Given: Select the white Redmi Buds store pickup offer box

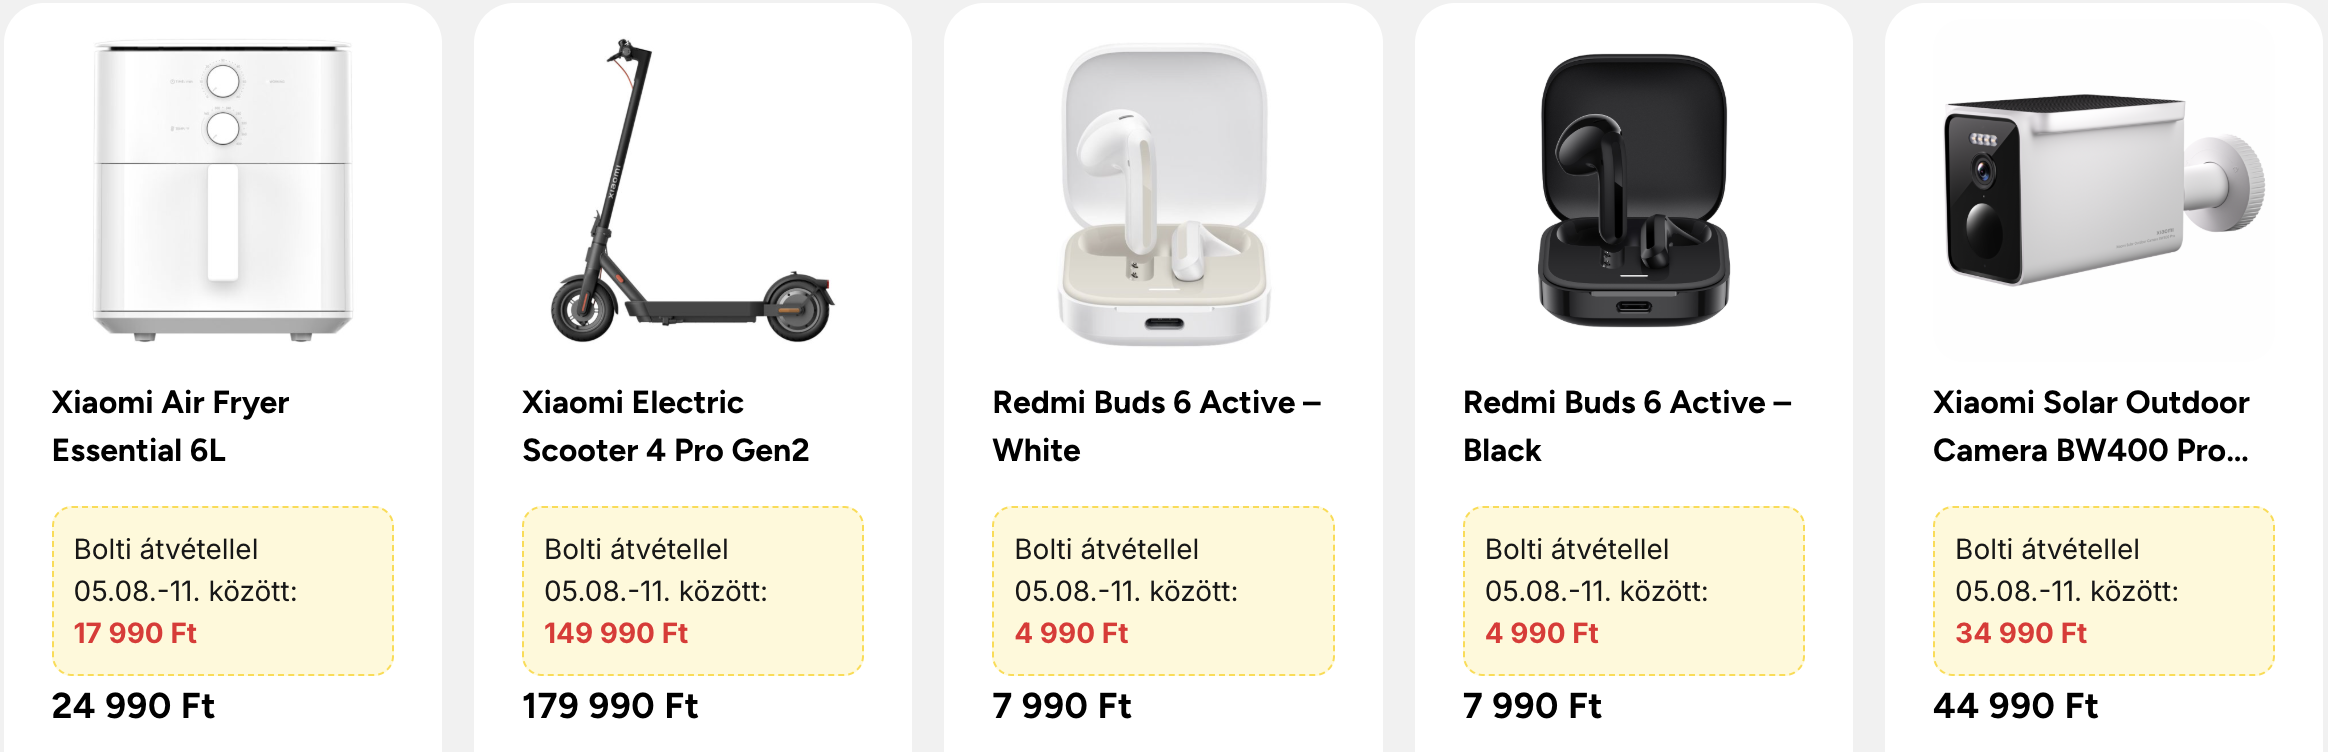Looking at the screenshot, I should tap(1163, 591).
